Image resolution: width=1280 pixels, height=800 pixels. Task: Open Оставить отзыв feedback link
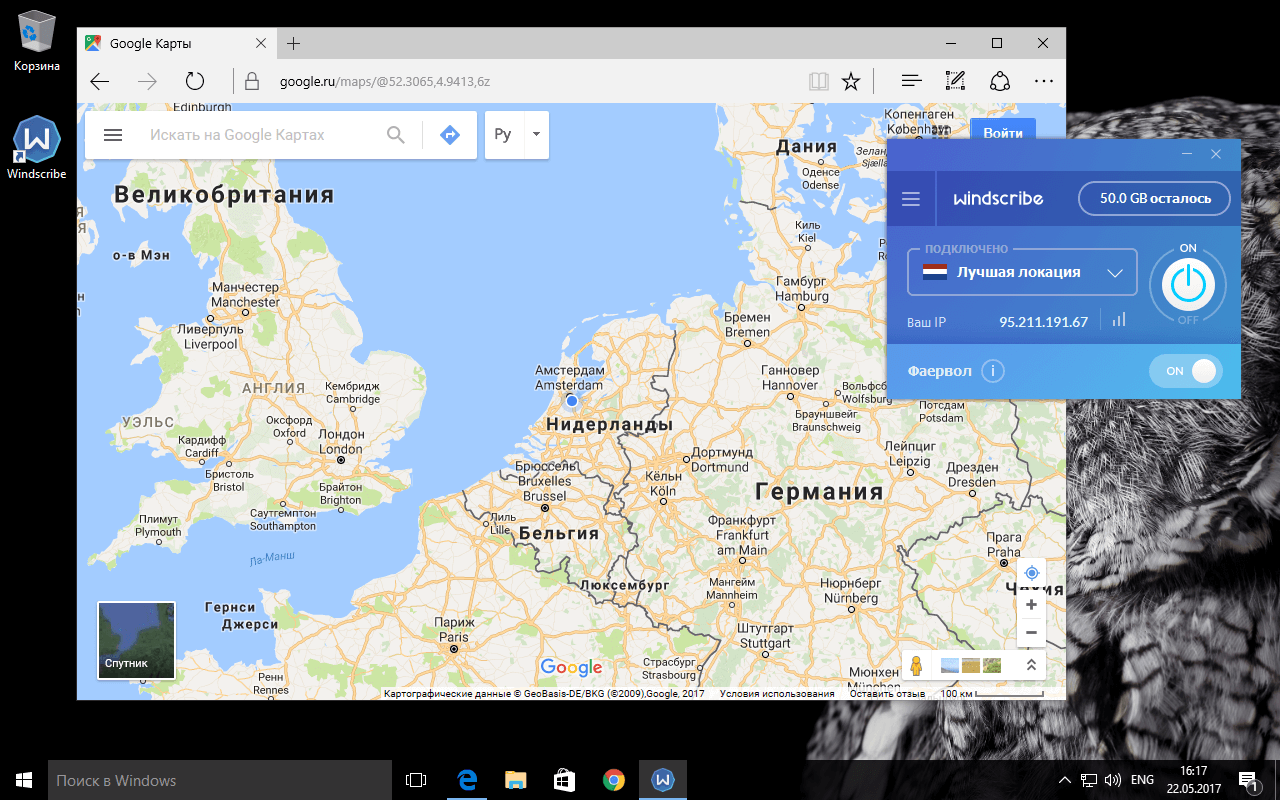[x=887, y=693]
